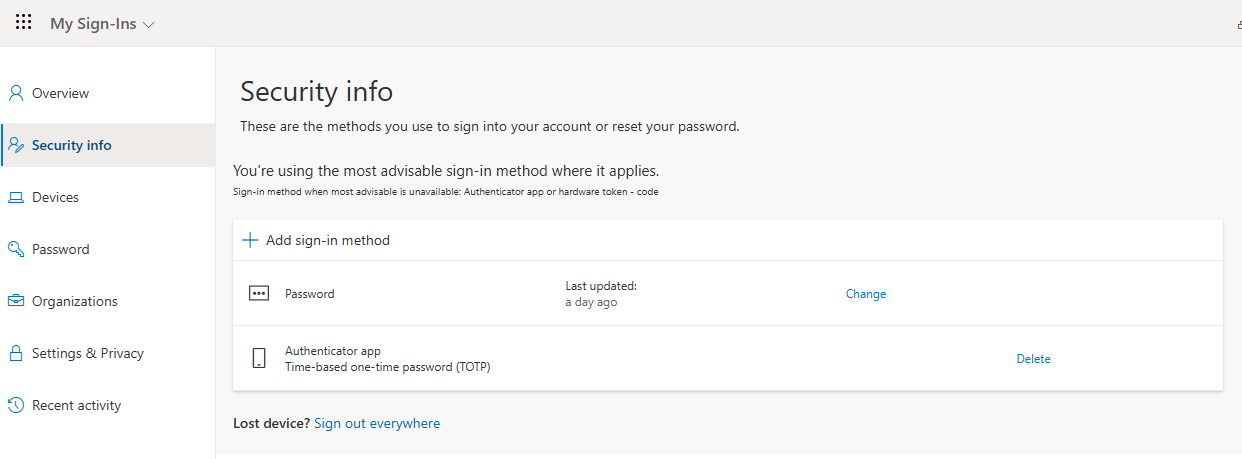Click the plus icon for adding sign-in method
This screenshot has height=459, width=1242.
251,240
